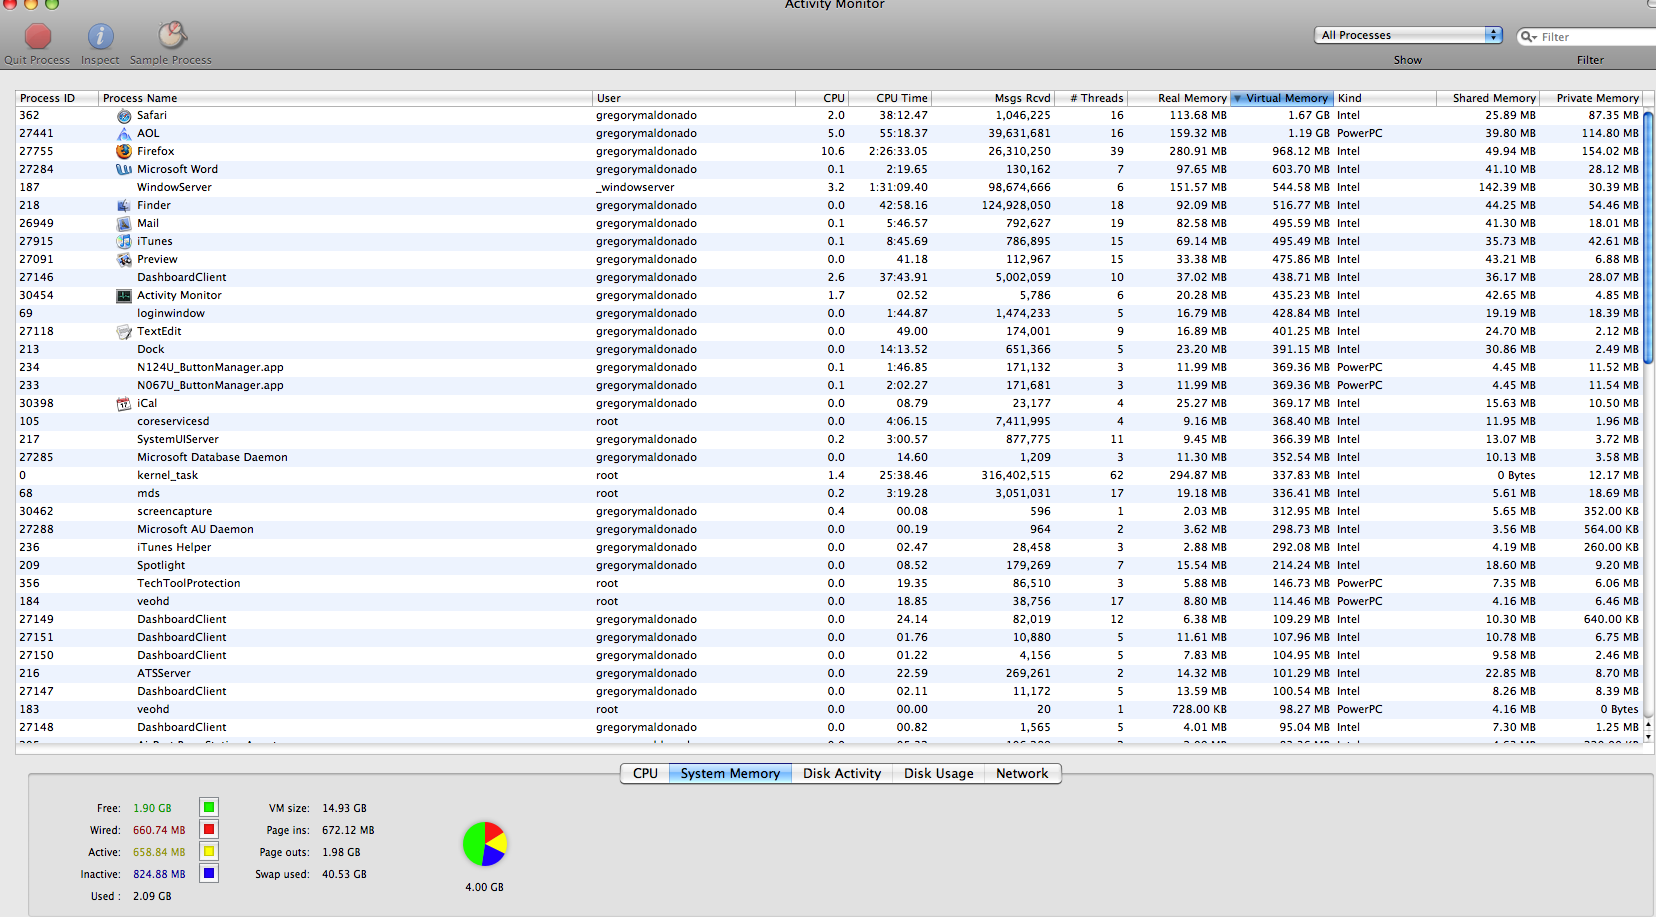This screenshot has width=1656, height=917.
Task: Sort by Real Memory column
Action: pos(1179,98)
